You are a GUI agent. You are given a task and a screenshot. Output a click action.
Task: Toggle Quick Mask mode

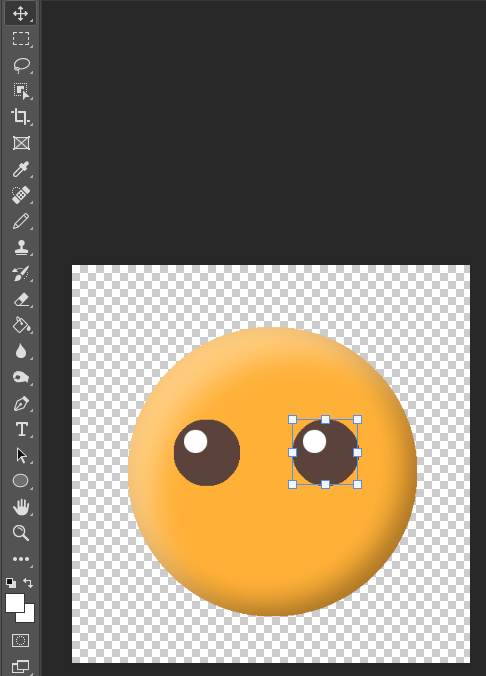[x=20, y=640]
